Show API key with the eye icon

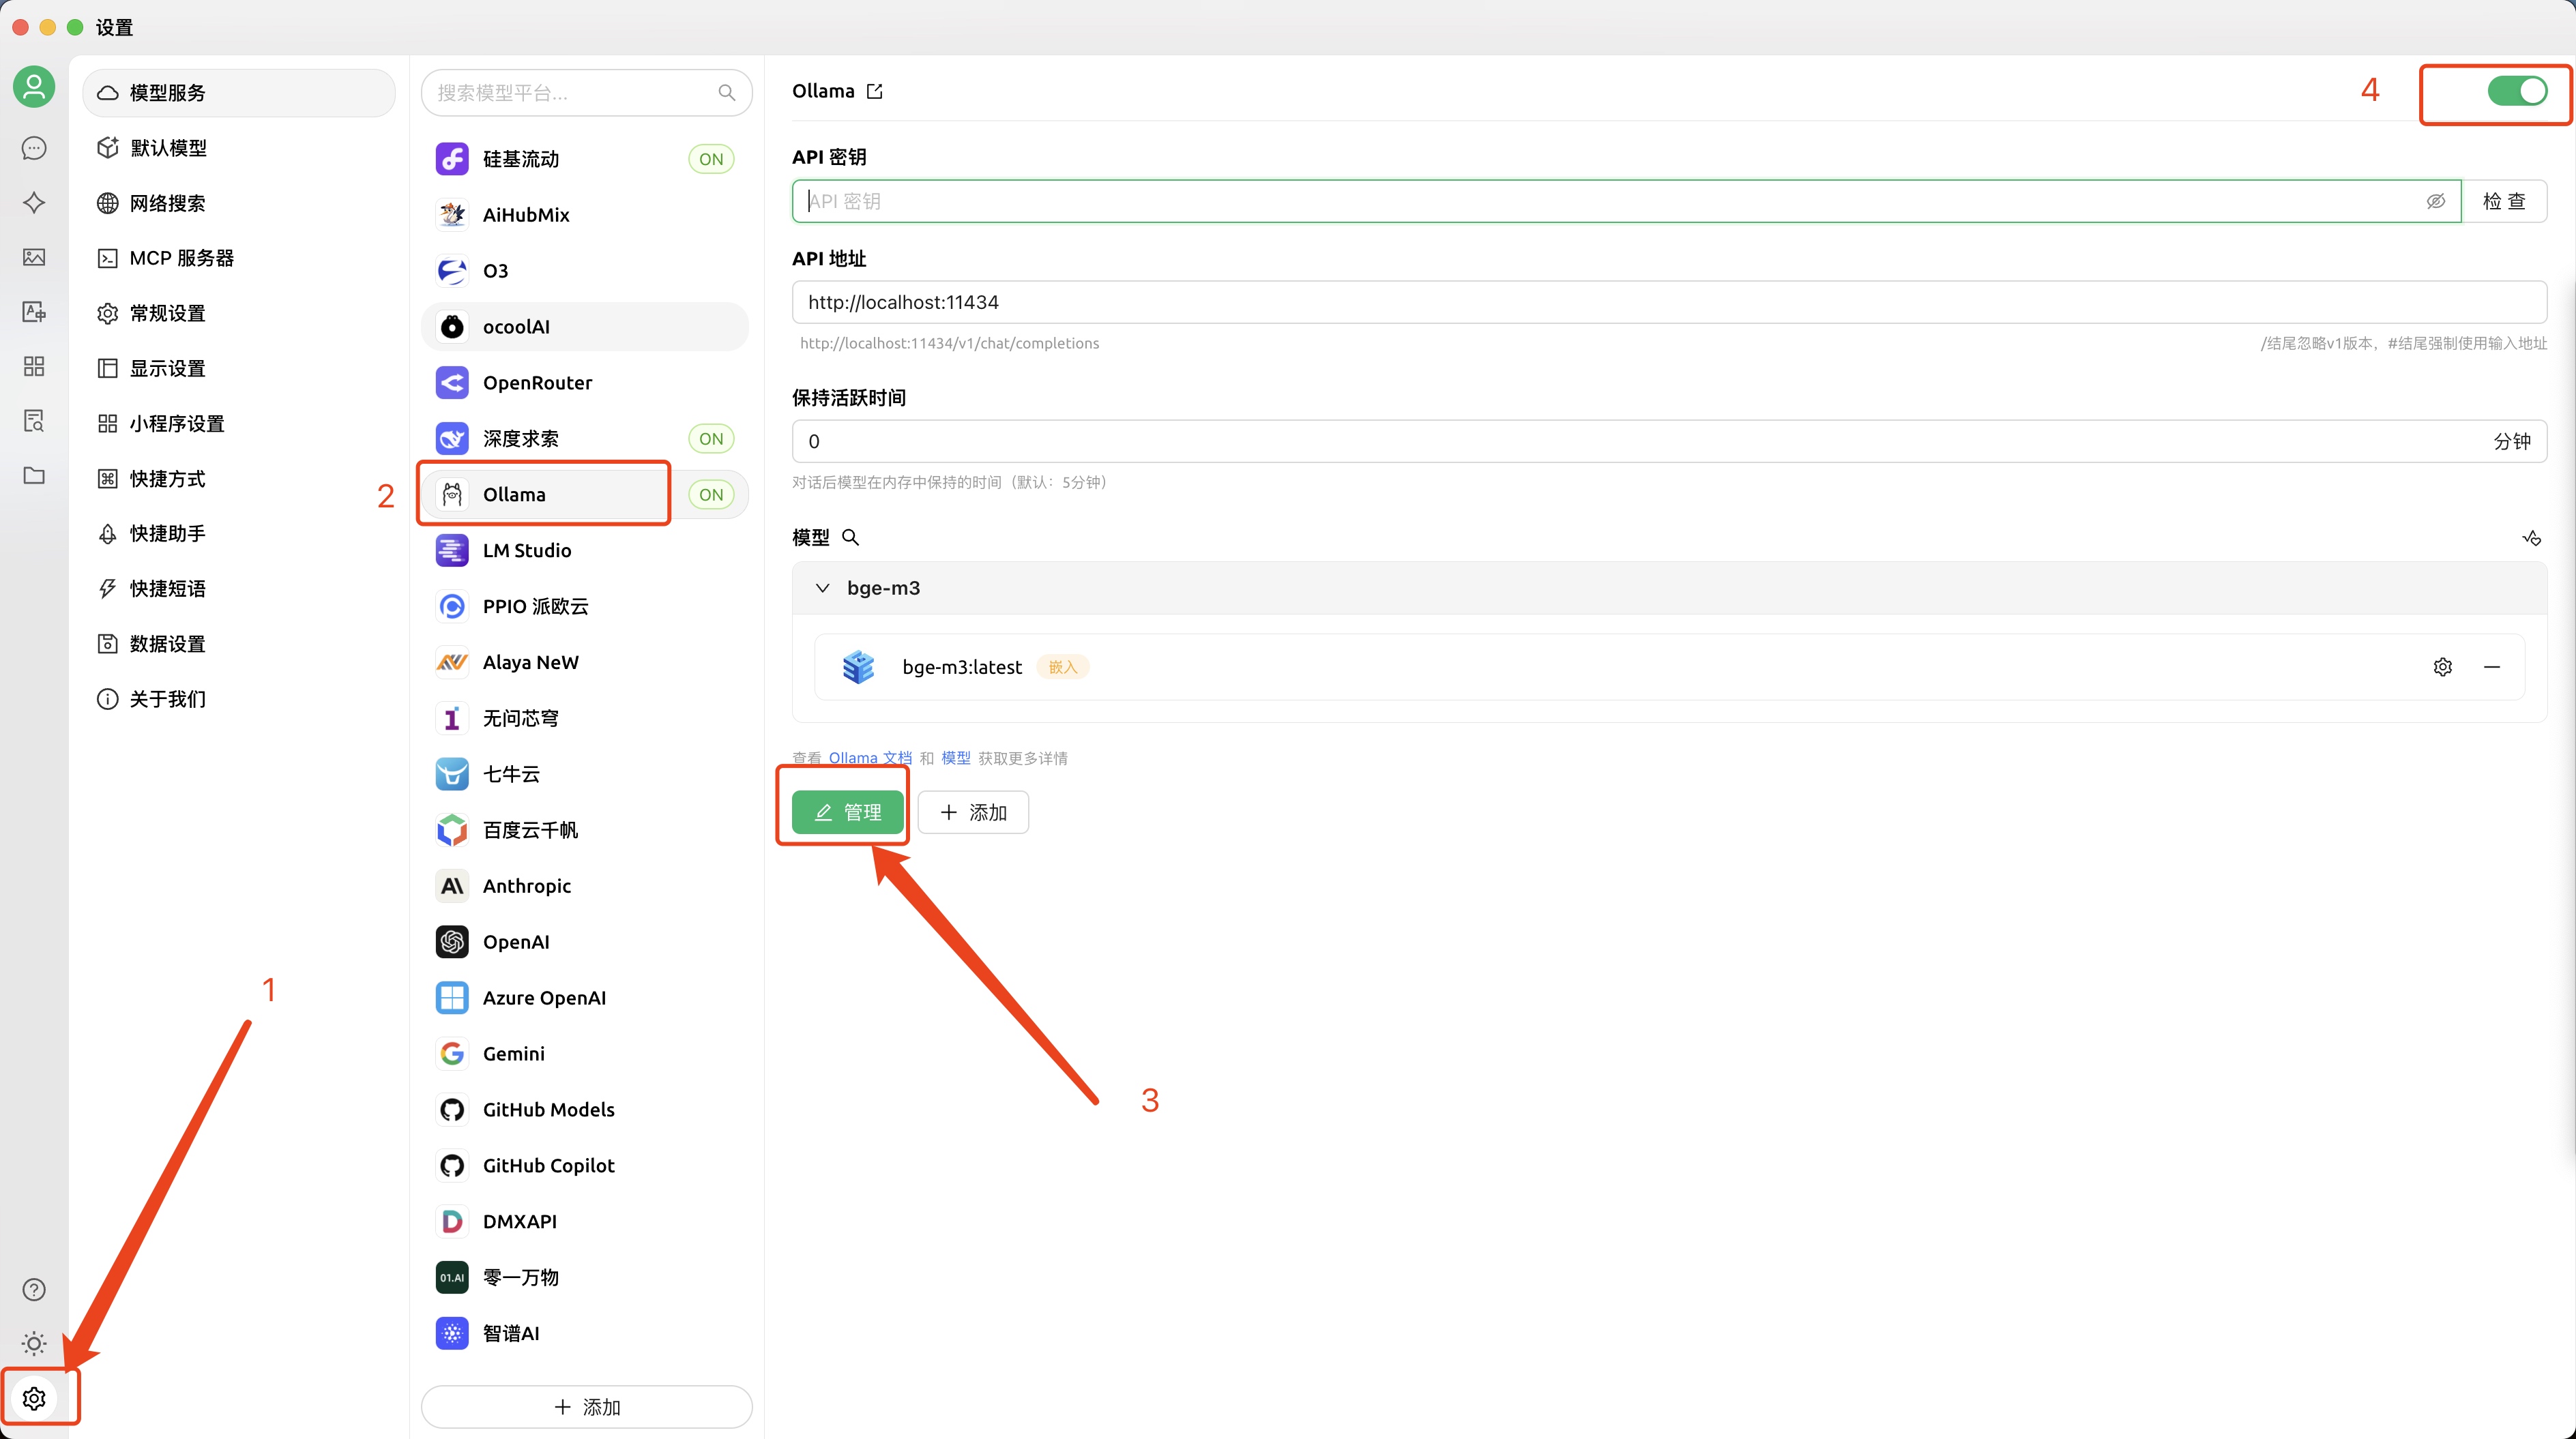click(2436, 201)
